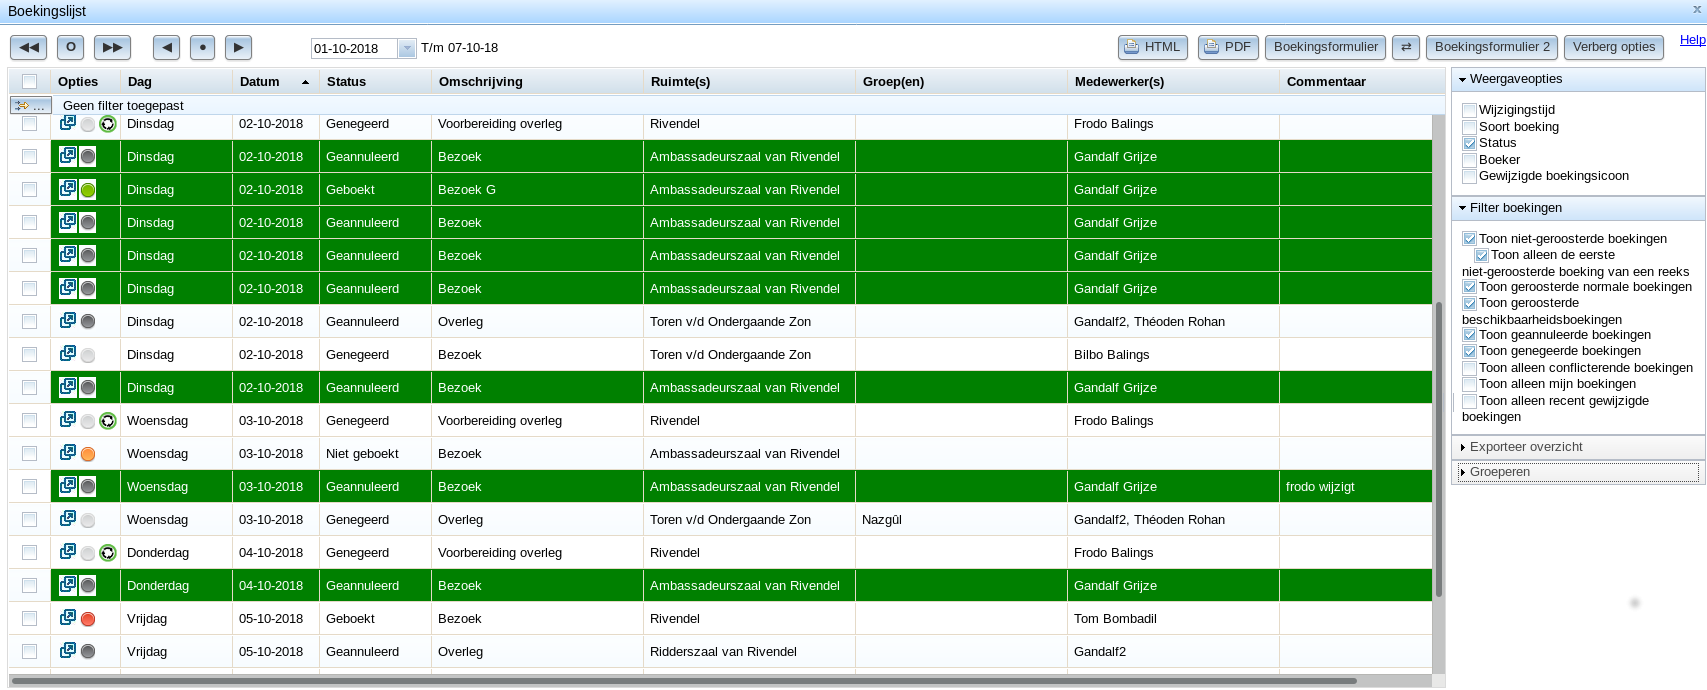Collapse the Filter boekingen section
The width and height of the screenshot is (1707, 690).
[x=1578, y=208]
